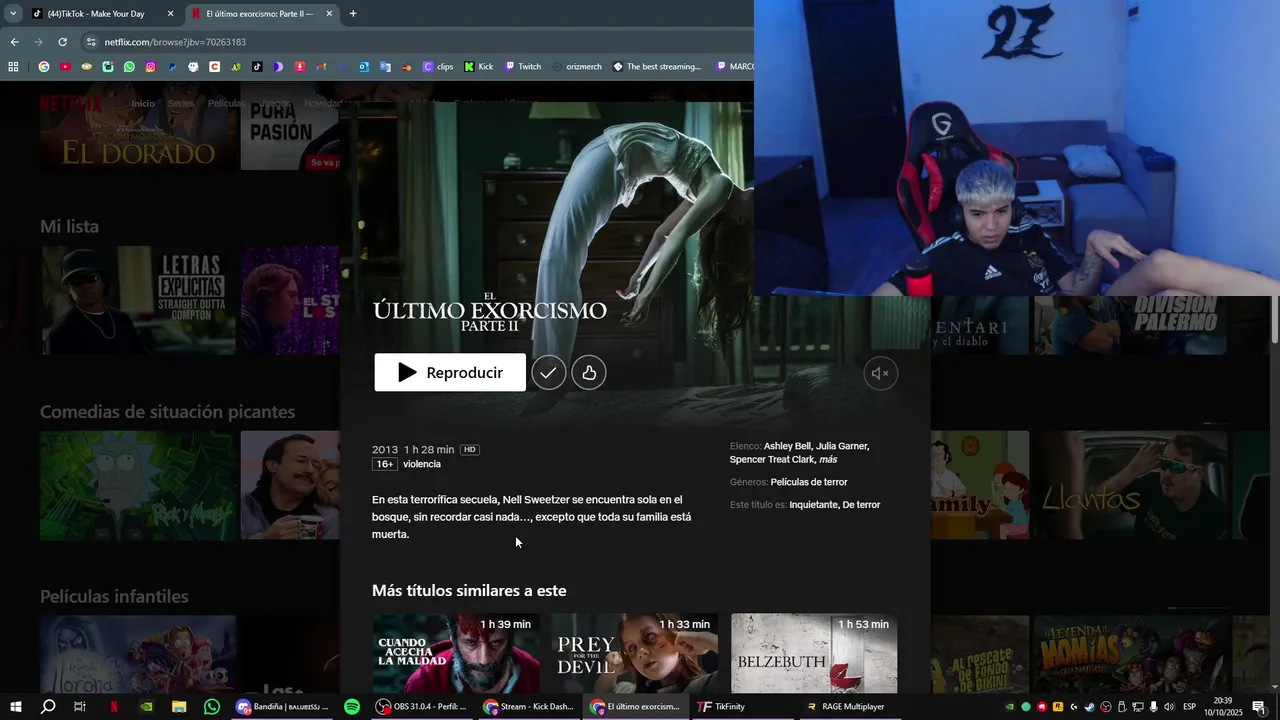Viewport: 1280px width, 720px height.
Task: Open the División Palermo thumbnail
Action: coord(1130,325)
